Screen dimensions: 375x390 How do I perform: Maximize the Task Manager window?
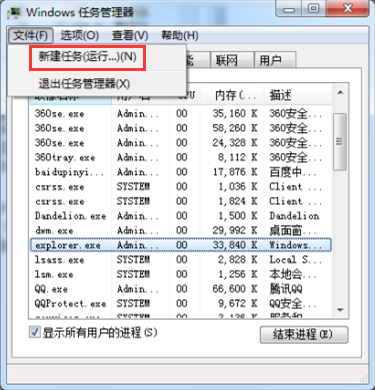click(313, 9)
